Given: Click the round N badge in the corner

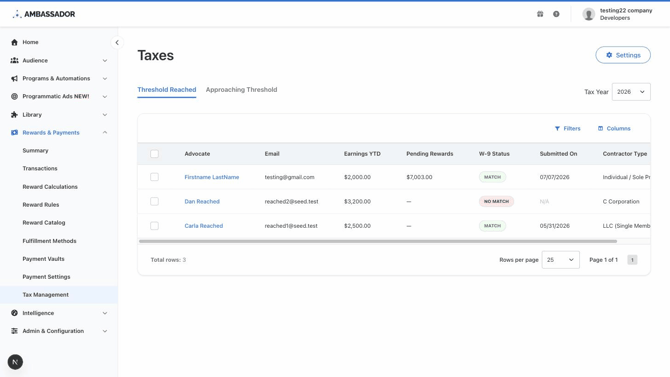Looking at the screenshot, I should point(15,362).
